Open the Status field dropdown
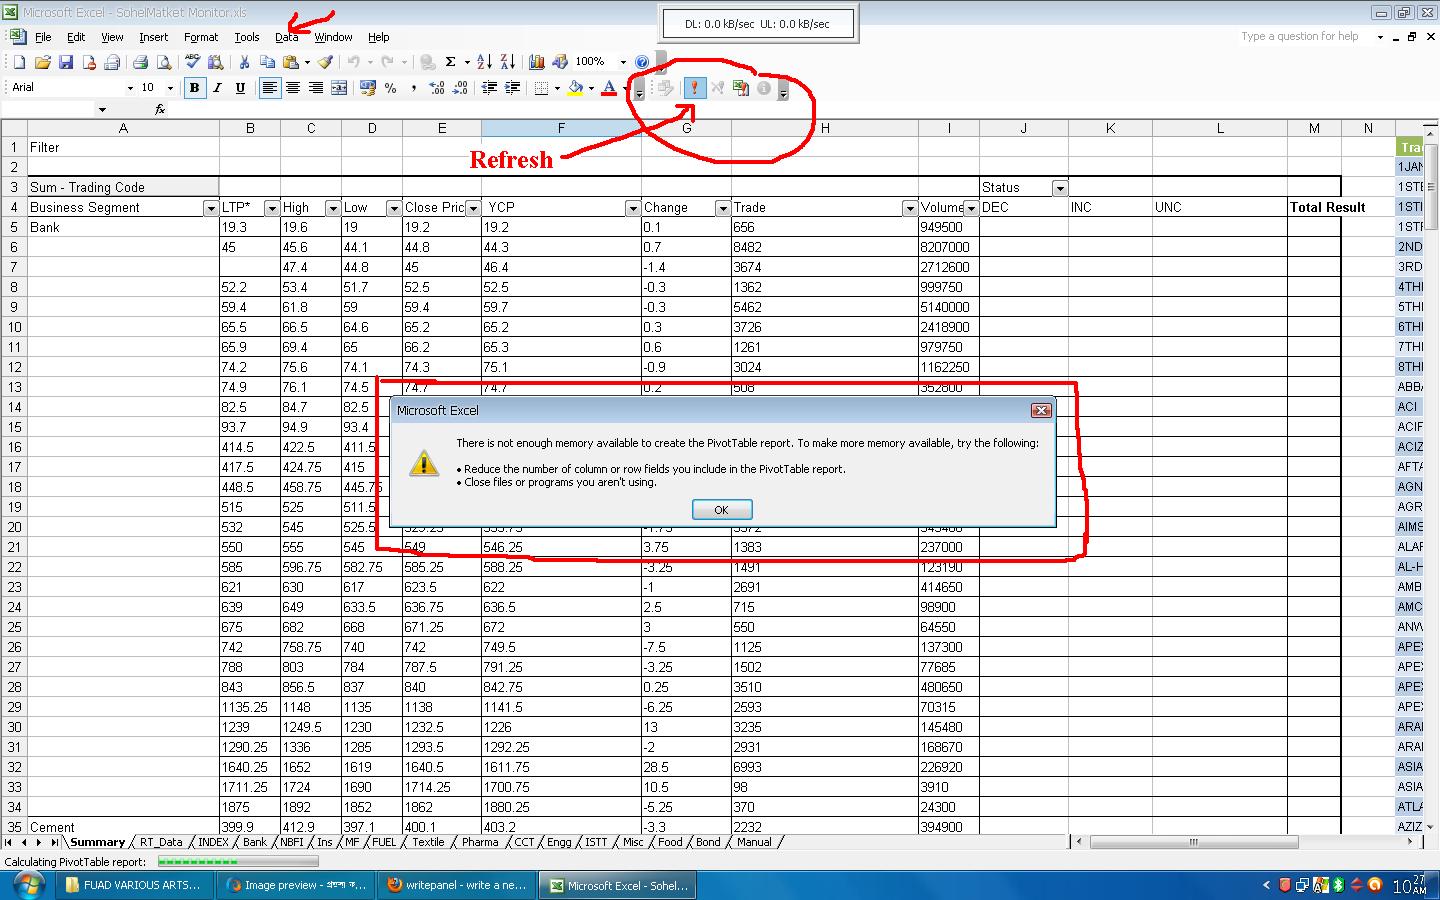The image size is (1440, 900). (x=1059, y=188)
